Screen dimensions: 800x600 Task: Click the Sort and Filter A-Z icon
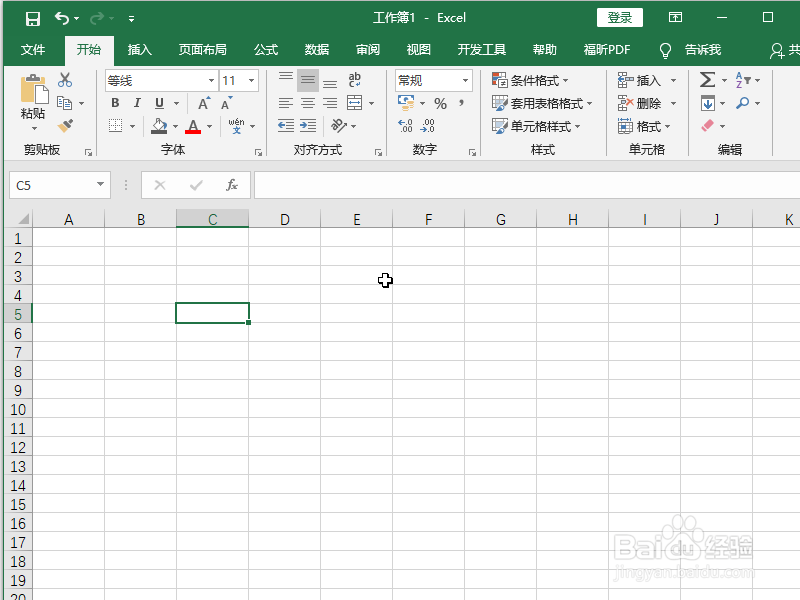click(742, 80)
